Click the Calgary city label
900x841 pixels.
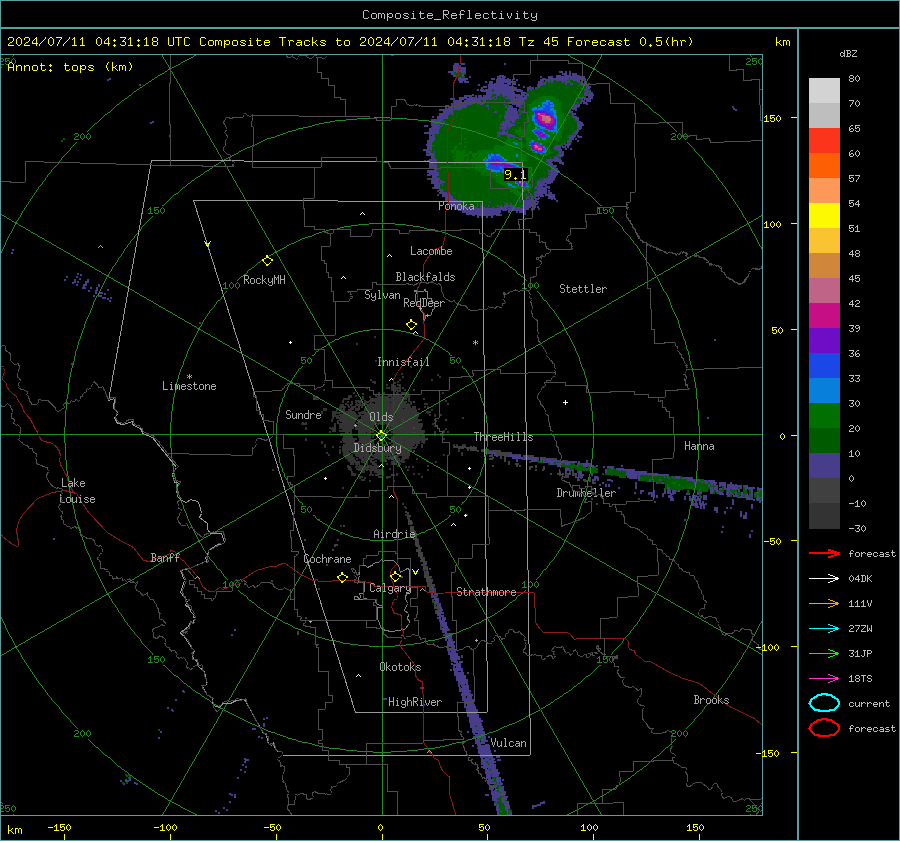(x=390, y=588)
